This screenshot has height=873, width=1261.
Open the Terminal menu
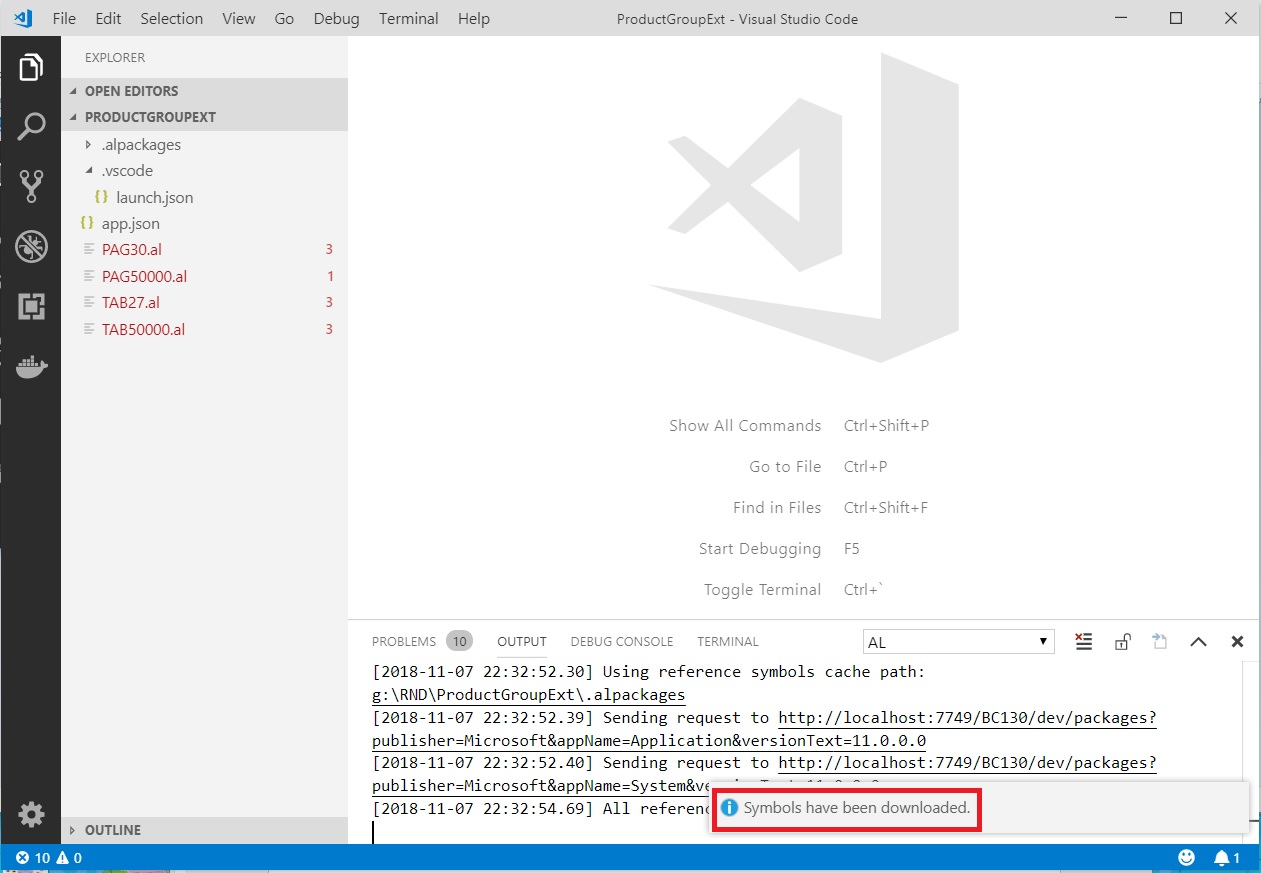coord(408,18)
